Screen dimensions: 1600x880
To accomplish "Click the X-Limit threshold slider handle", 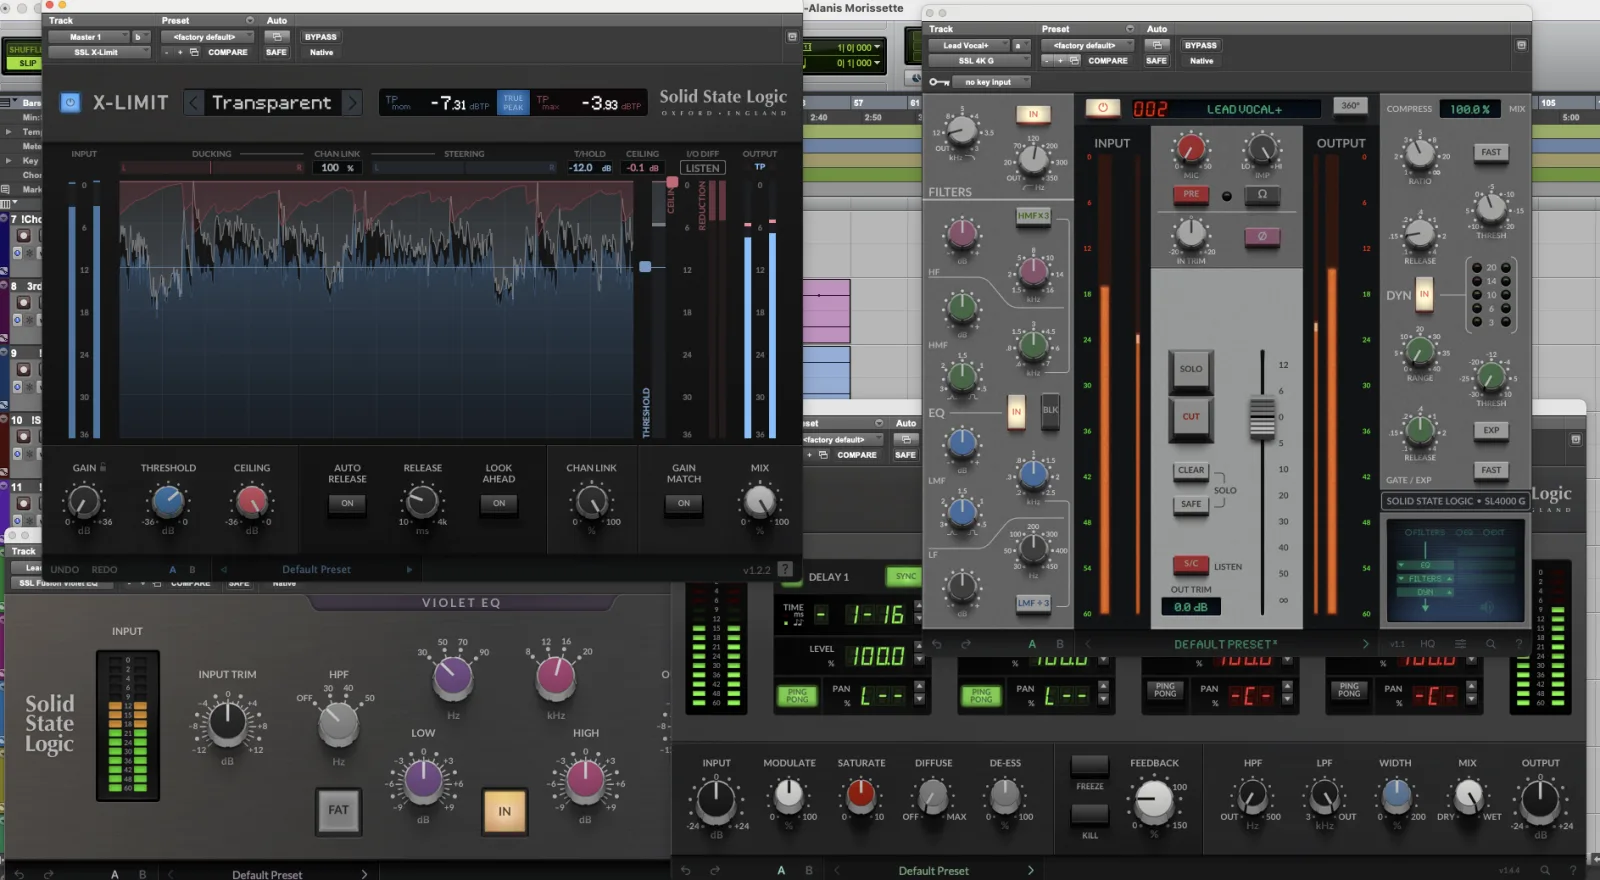I will click(646, 267).
